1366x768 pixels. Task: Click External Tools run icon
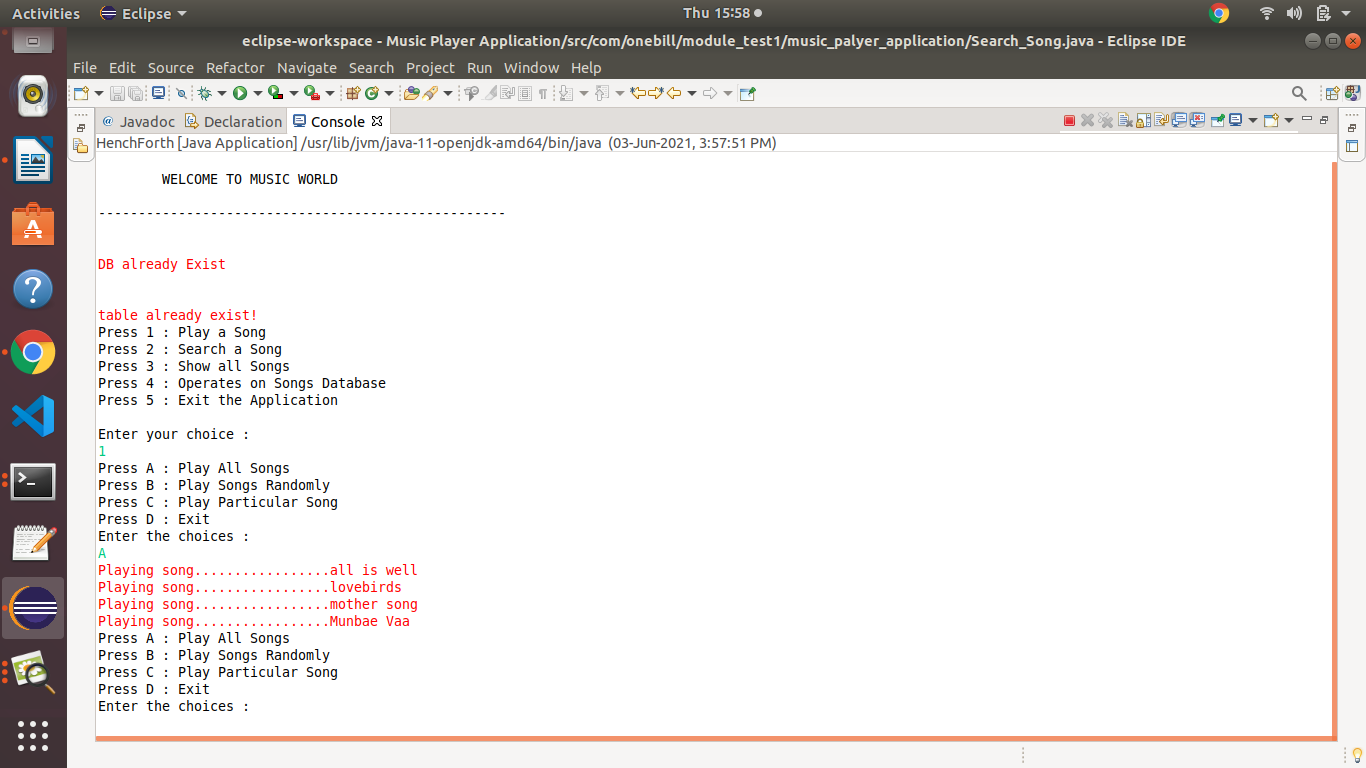point(311,93)
